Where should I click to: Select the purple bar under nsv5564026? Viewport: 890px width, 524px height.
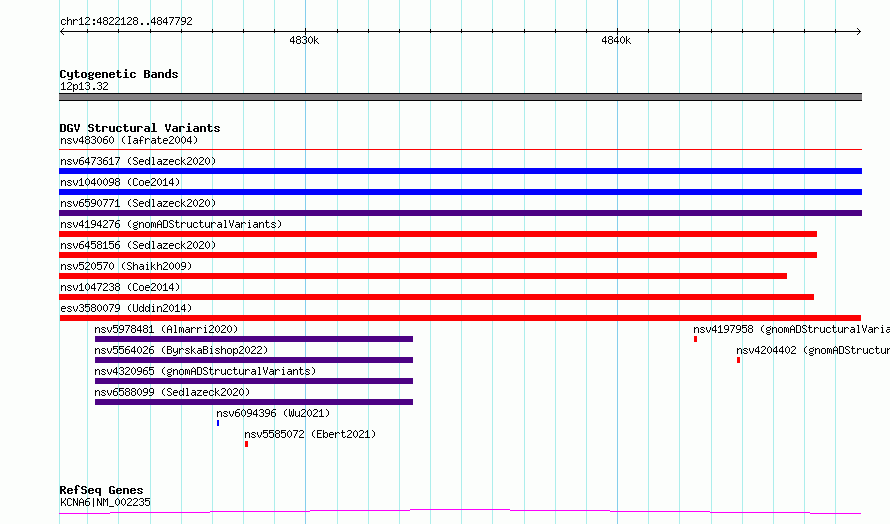254,360
